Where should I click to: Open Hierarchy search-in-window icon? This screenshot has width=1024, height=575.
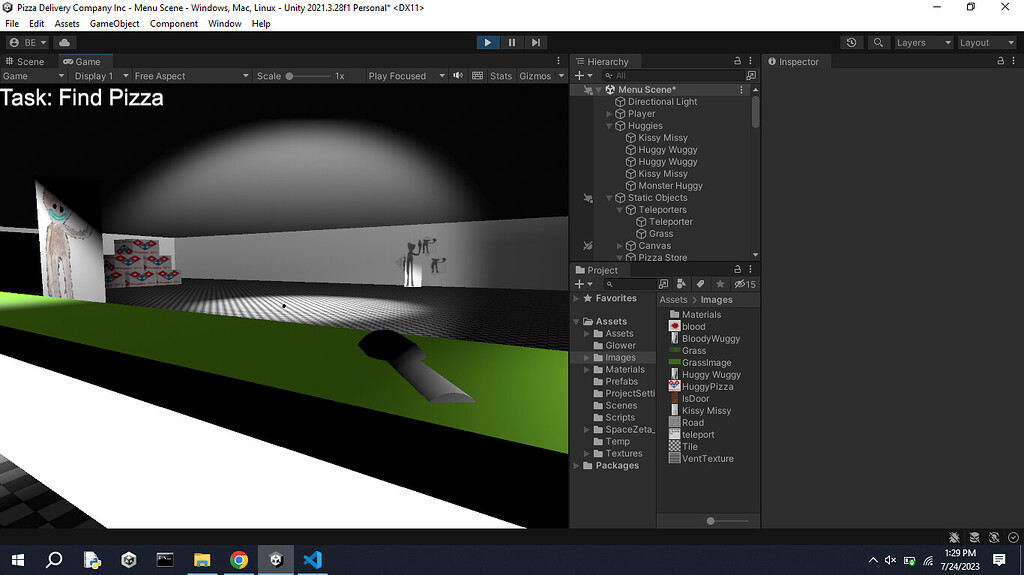[x=751, y=76]
